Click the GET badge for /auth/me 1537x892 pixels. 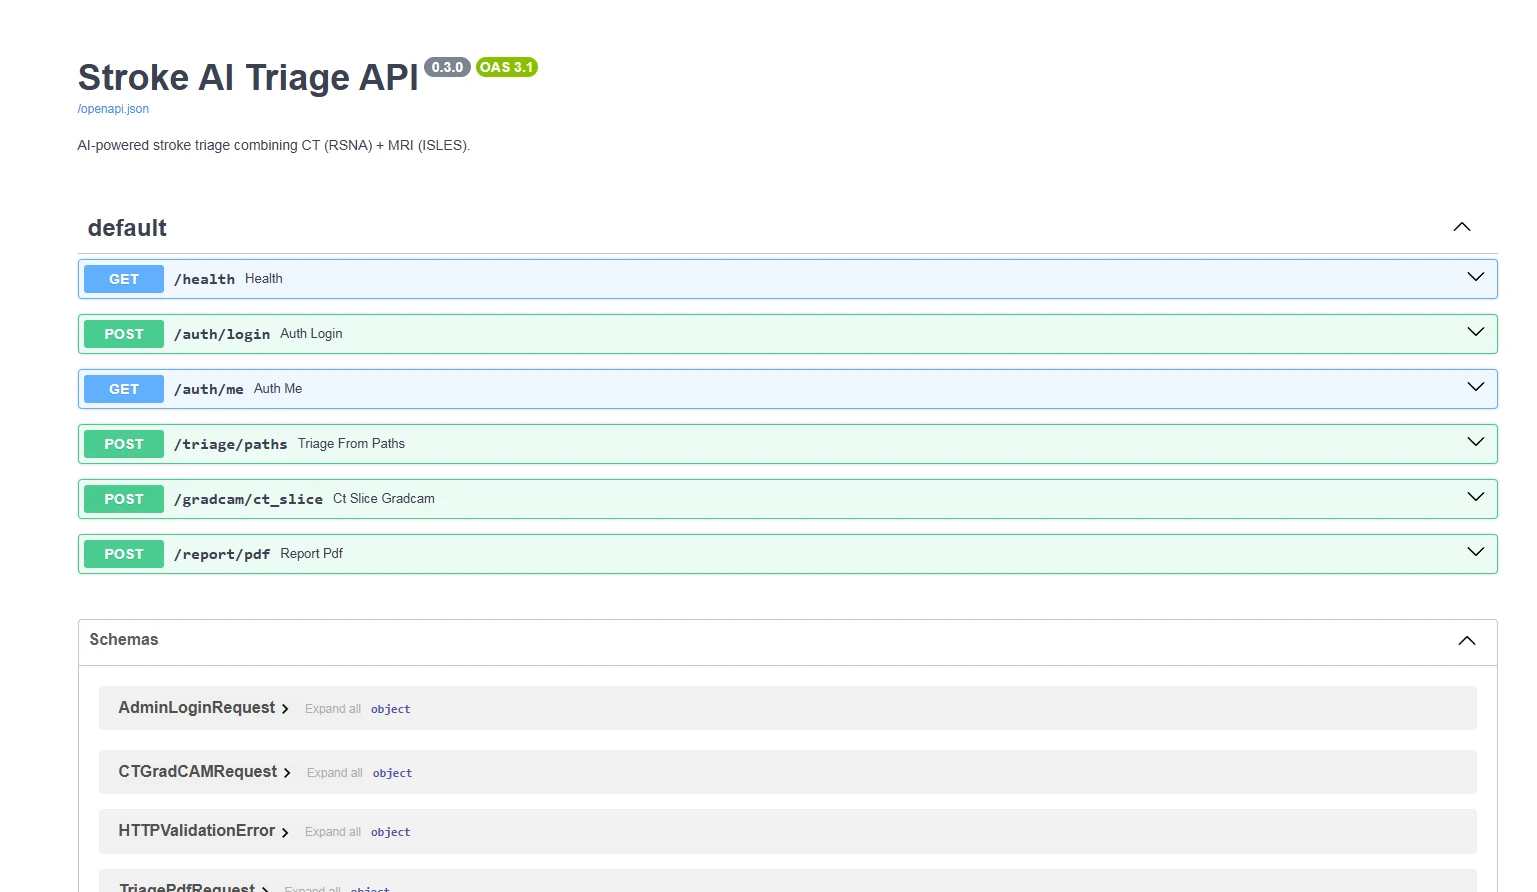tap(124, 389)
